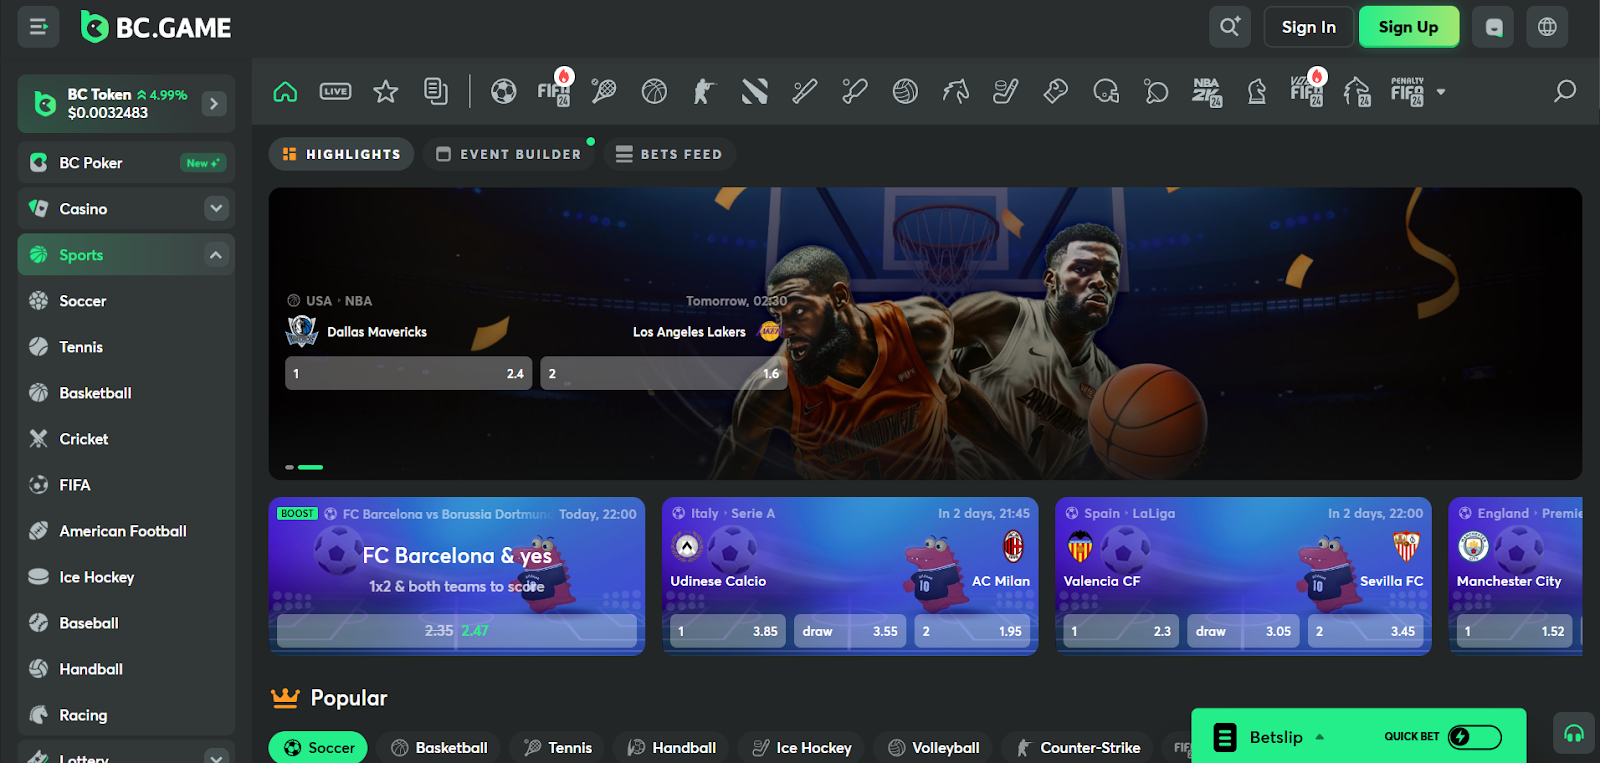Select volleyball icon in sports bar
The image size is (1600, 763).
point(905,92)
